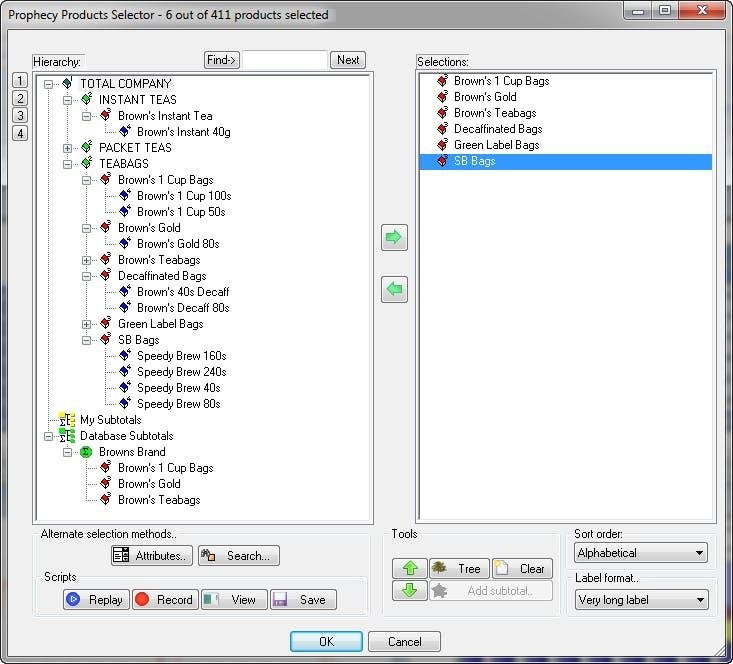Expand the Green Label Bags node
Image resolution: width=733 pixels, height=664 pixels.
[x=87, y=324]
